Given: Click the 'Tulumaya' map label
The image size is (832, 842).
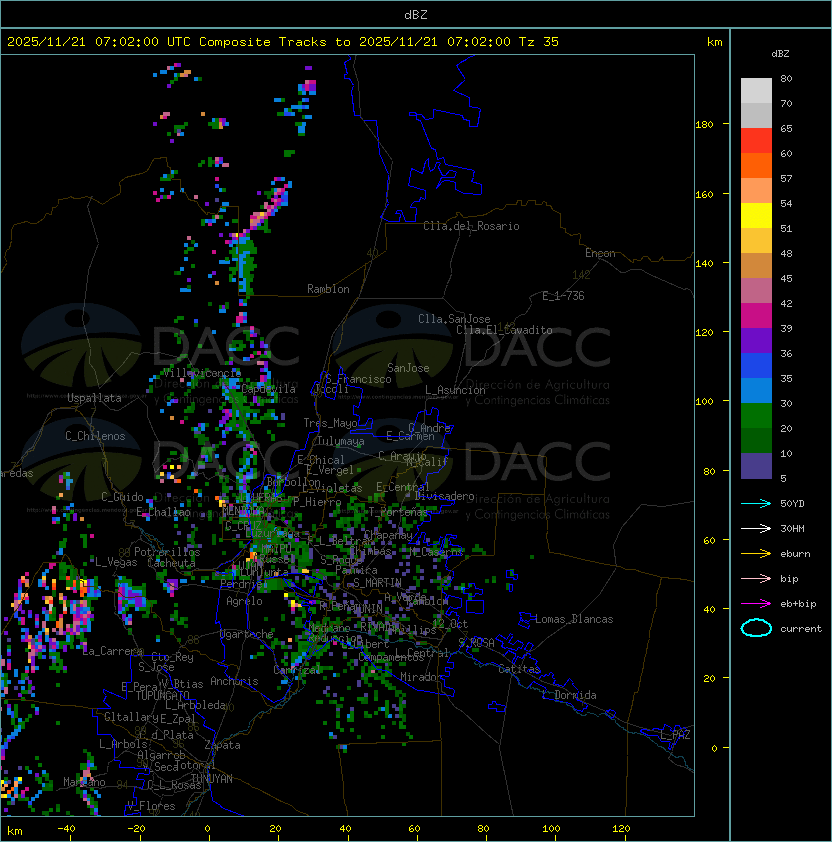Looking at the screenshot, I should (341, 441).
